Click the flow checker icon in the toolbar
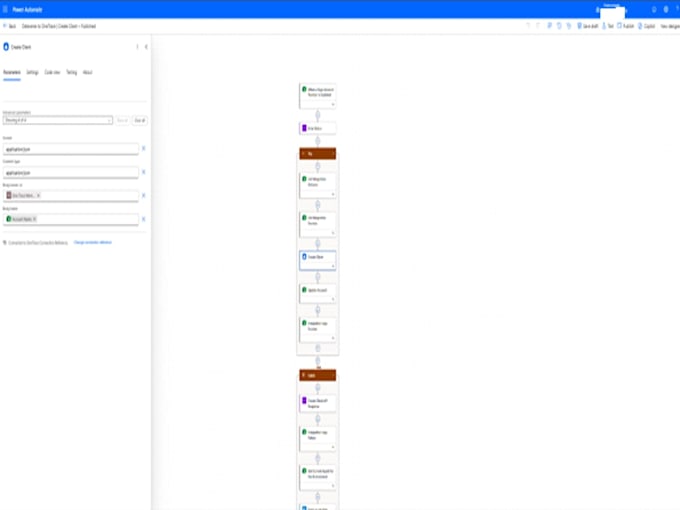 point(559,26)
